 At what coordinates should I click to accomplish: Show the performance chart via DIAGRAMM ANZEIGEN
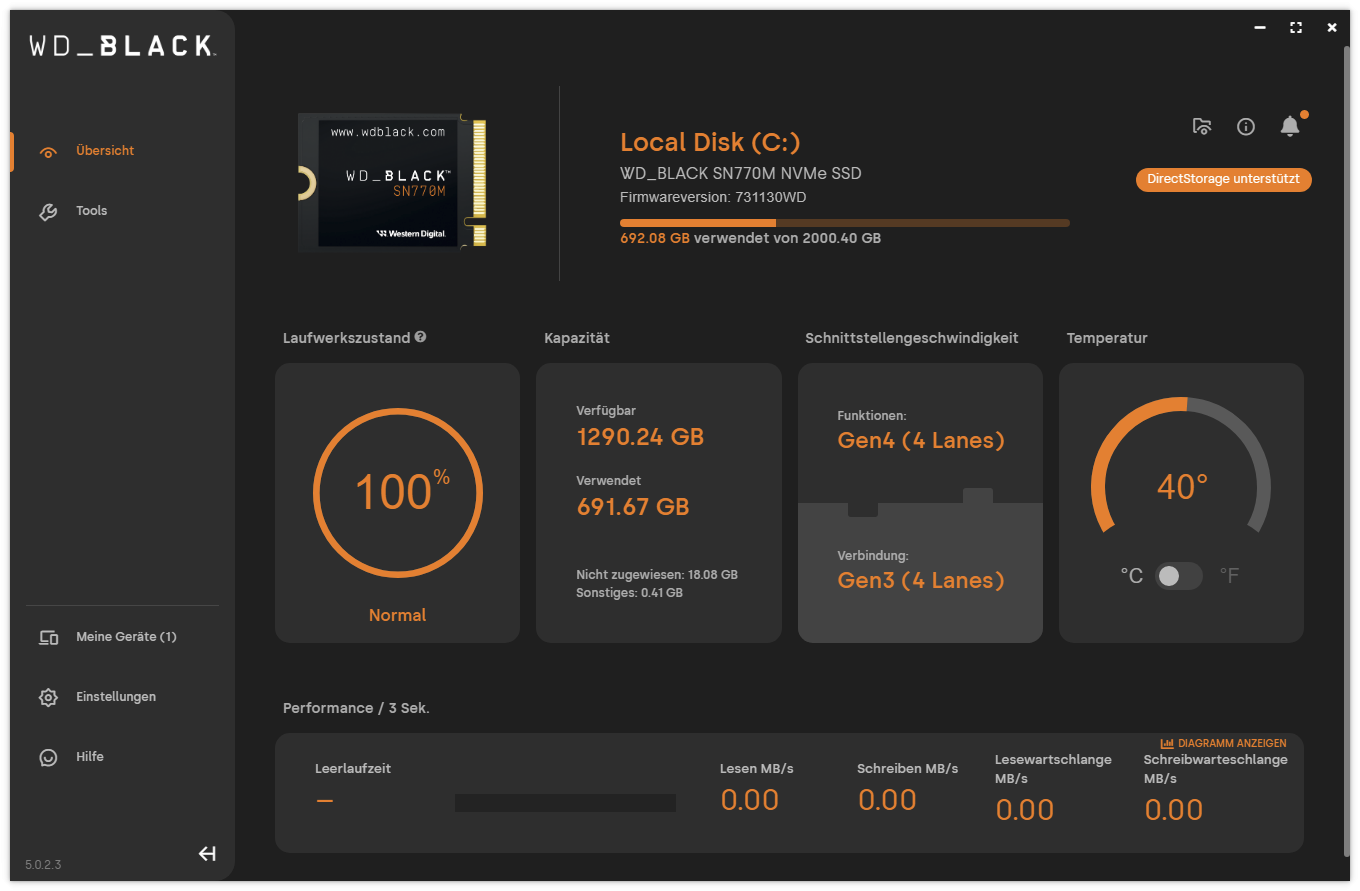click(1223, 743)
